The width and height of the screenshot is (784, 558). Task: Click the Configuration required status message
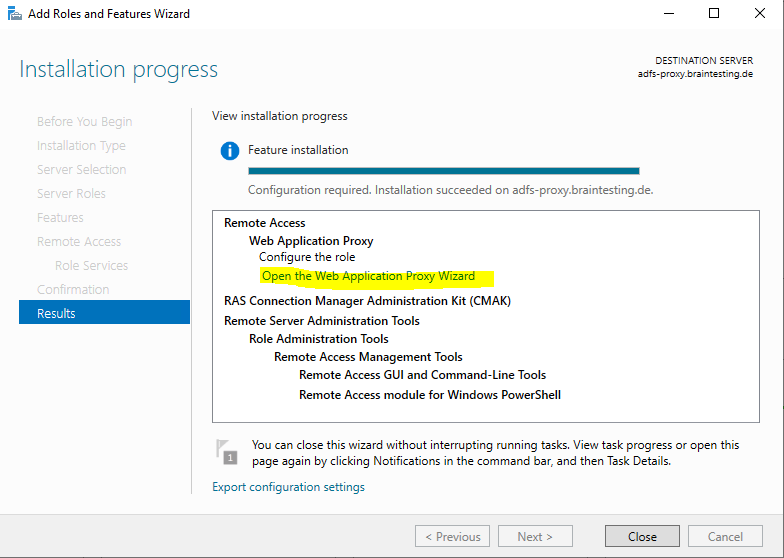pos(450,190)
